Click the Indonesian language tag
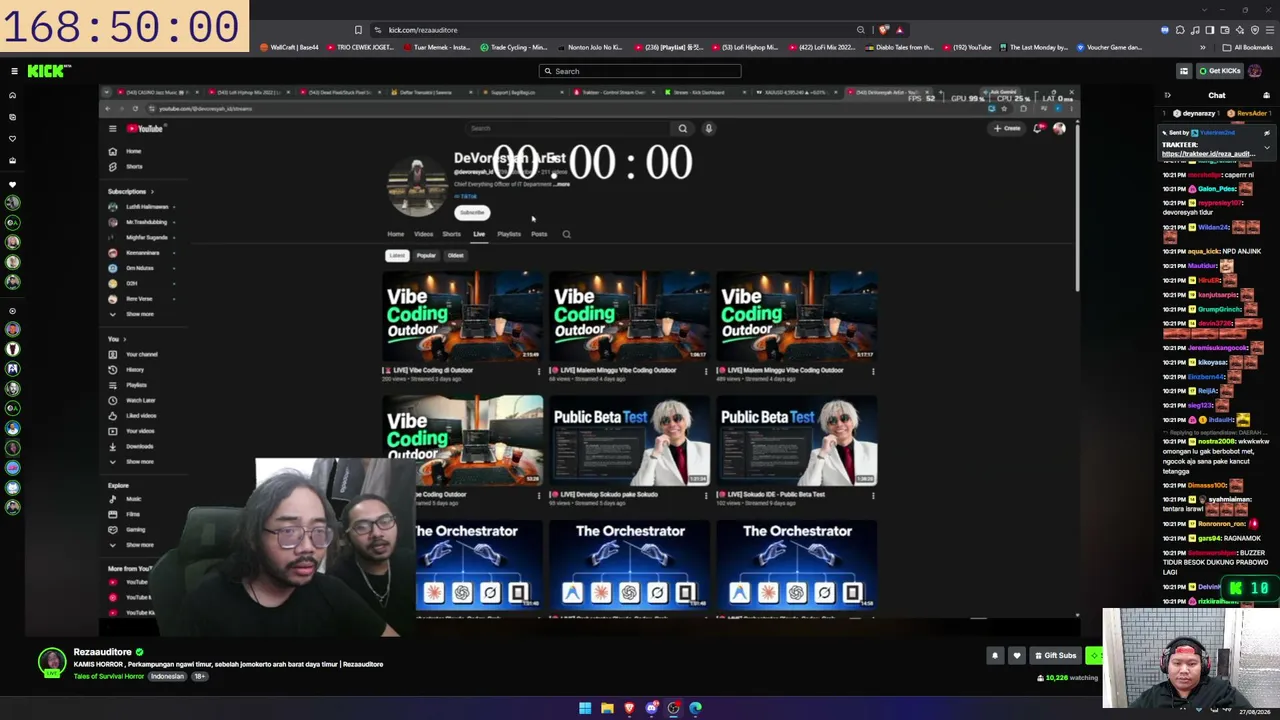Image resolution: width=1280 pixels, height=720 pixels. click(168, 677)
